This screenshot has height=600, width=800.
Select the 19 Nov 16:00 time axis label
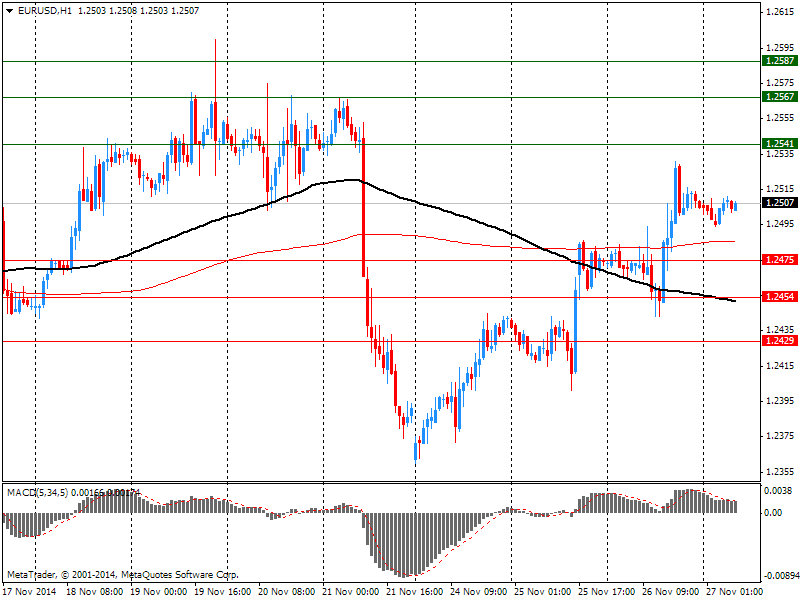tap(222, 592)
